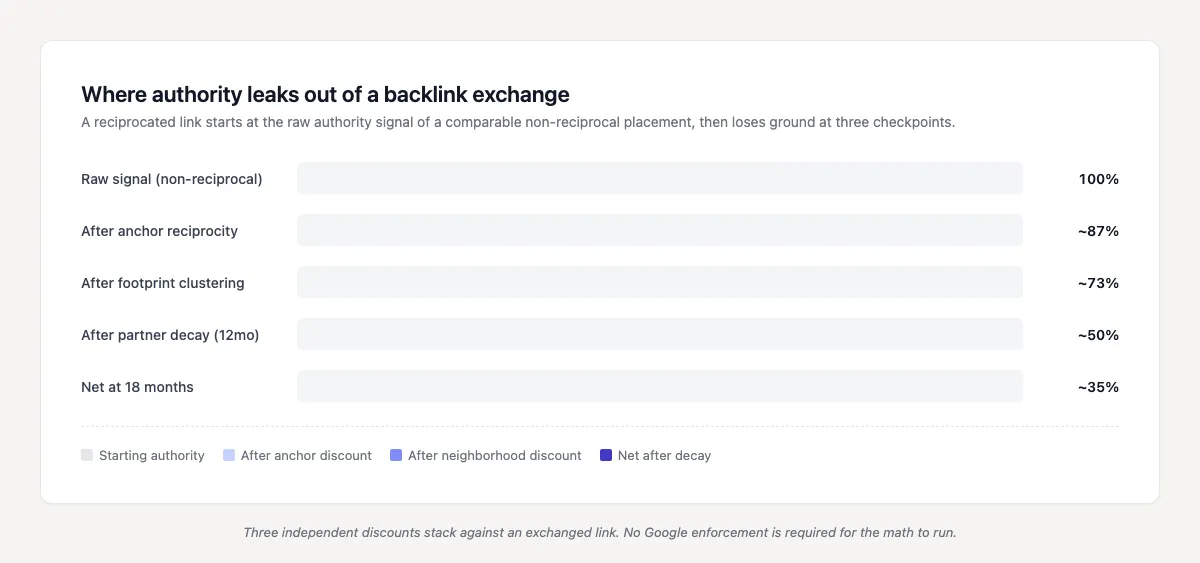Select the After footprint clustering bar
1200x563 pixels.
(660, 282)
